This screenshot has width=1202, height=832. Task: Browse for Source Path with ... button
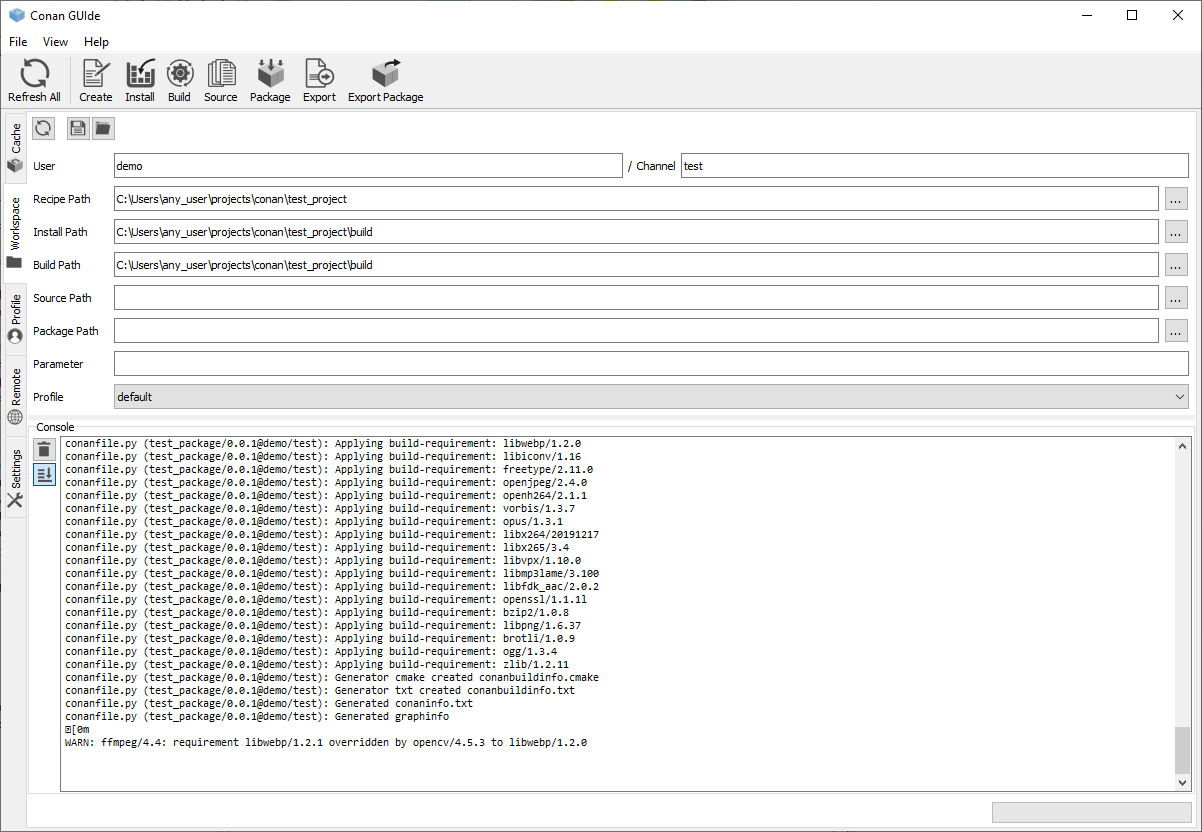[x=1176, y=298]
